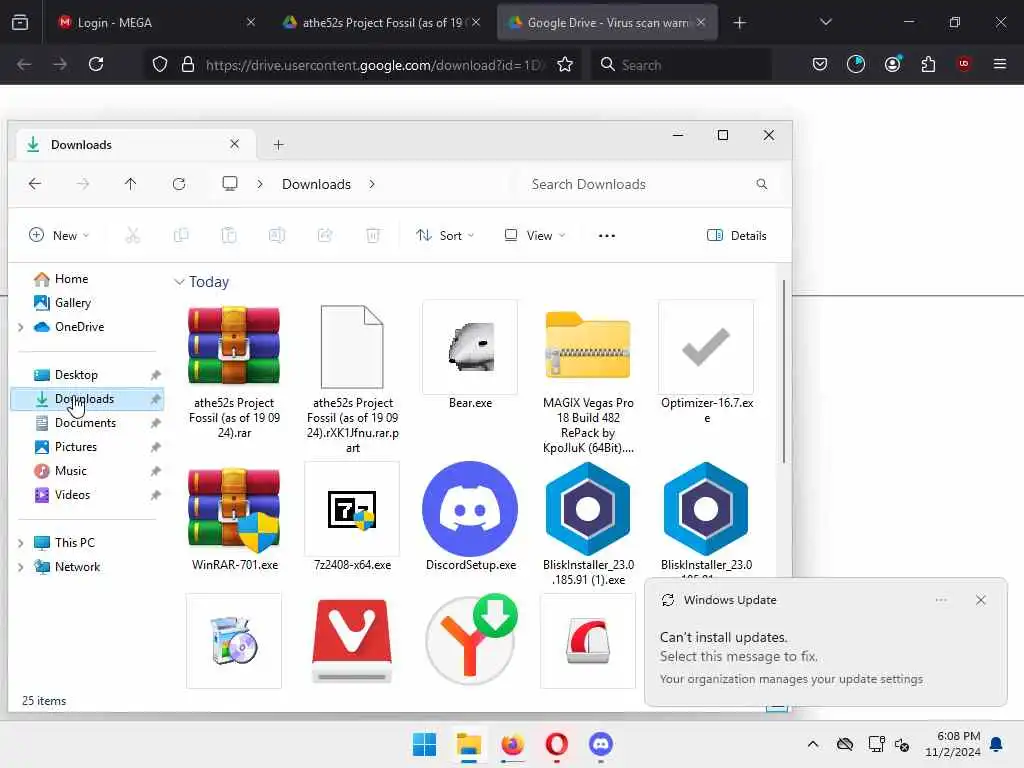Dismiss the Windows Update notification
This screenshot has width=1024, height=768.
[980, 600]
